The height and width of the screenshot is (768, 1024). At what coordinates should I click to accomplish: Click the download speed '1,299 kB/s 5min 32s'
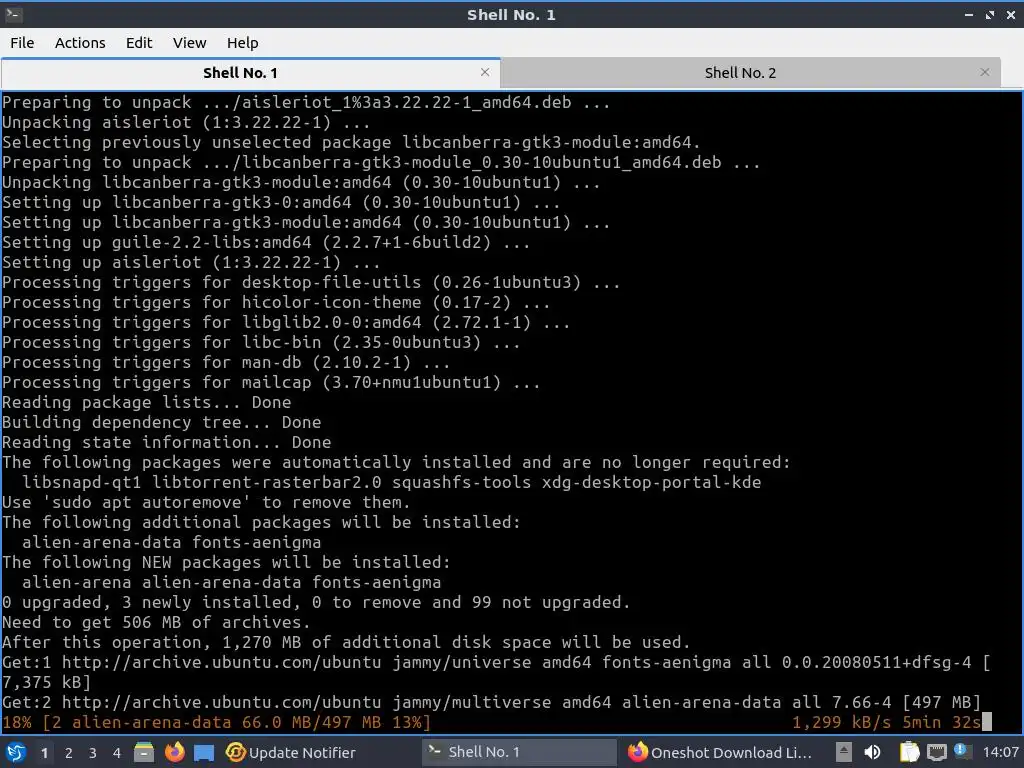tap(886, 722)
